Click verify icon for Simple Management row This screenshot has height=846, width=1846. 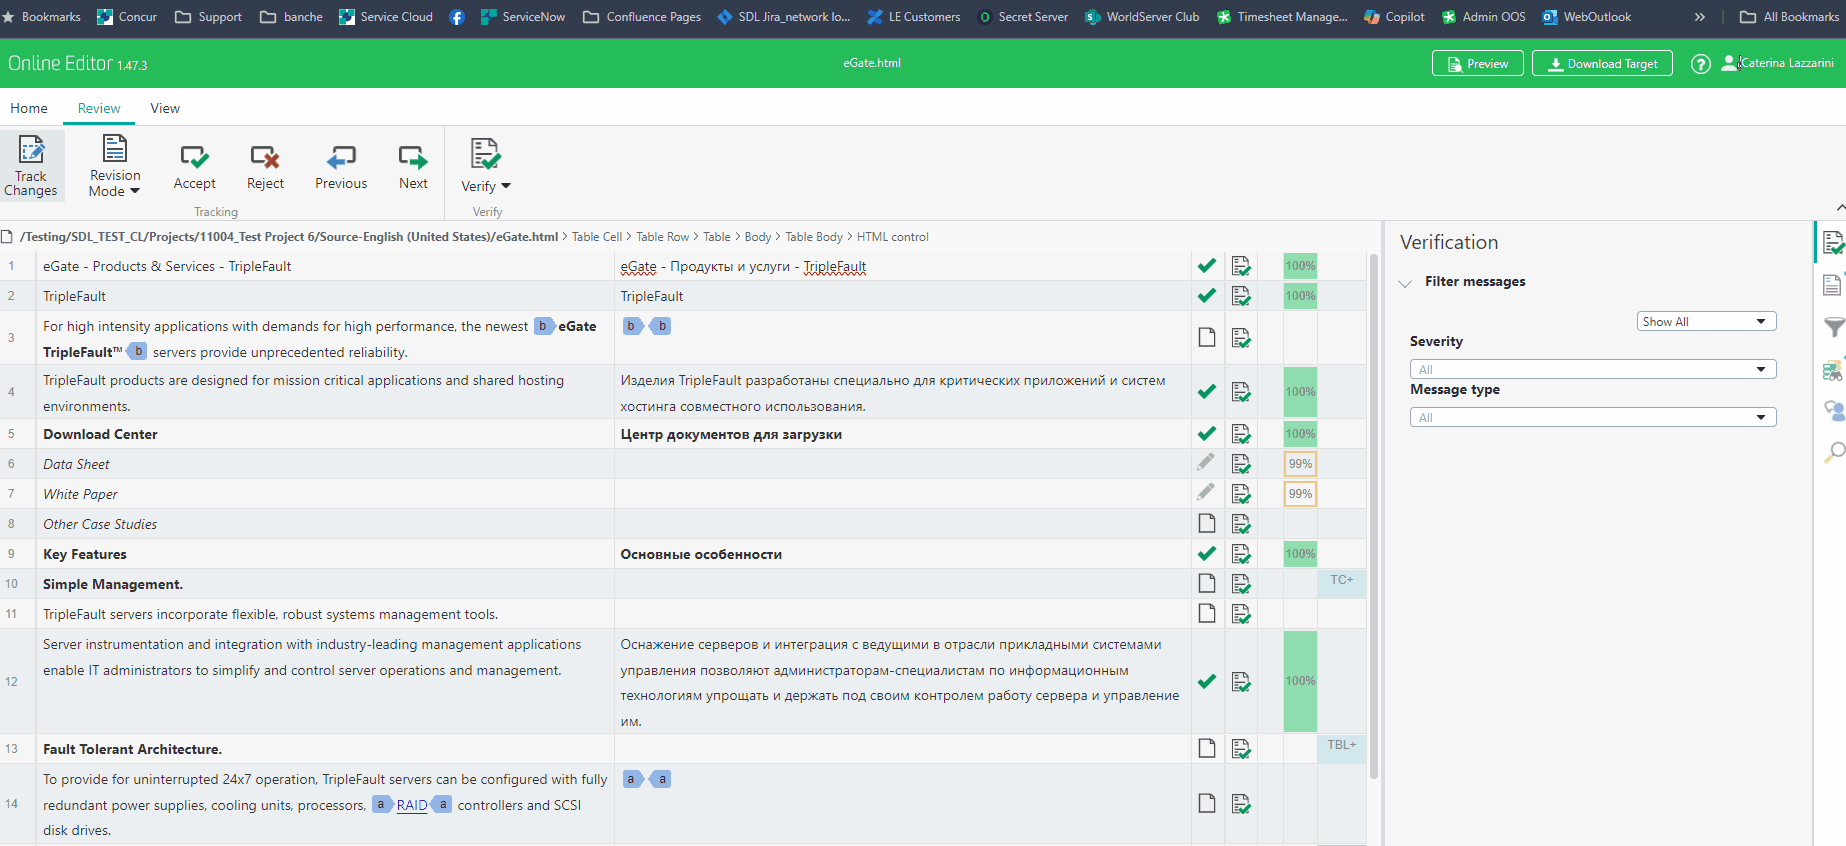[x=1241, y=584]
